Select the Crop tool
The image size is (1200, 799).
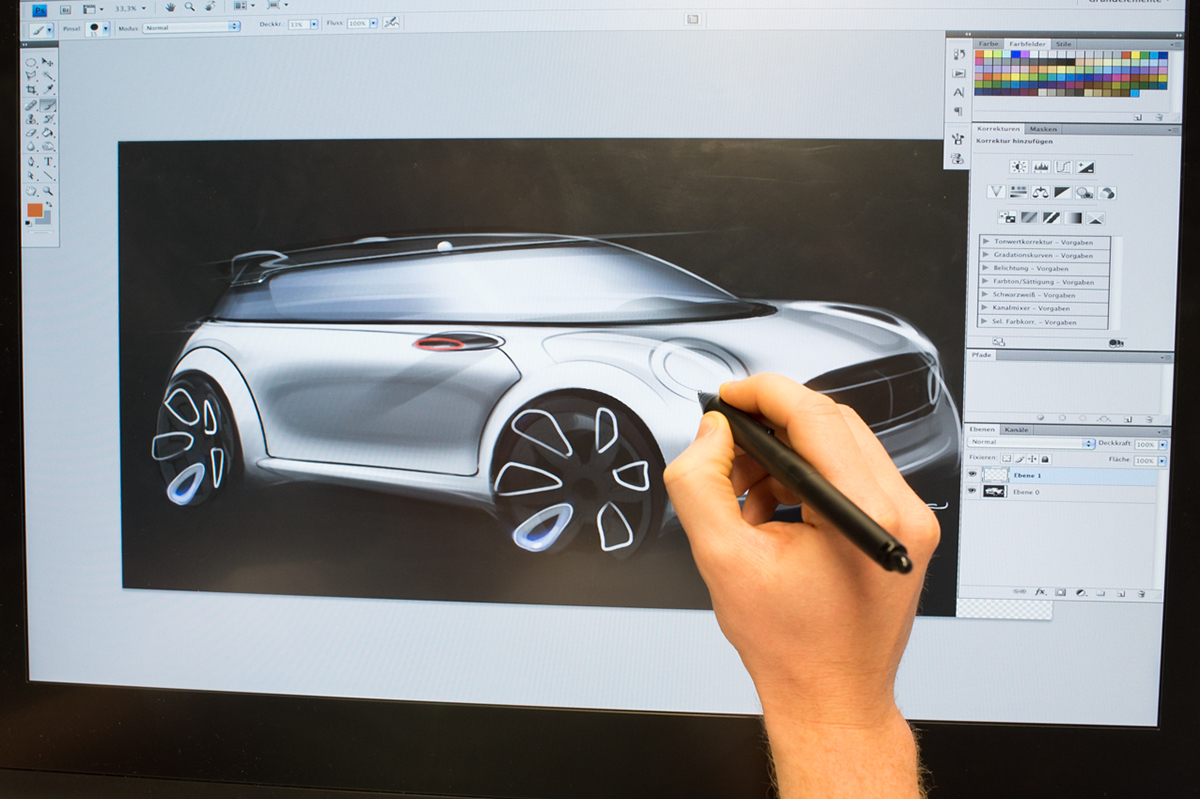(x=32, y=89)
